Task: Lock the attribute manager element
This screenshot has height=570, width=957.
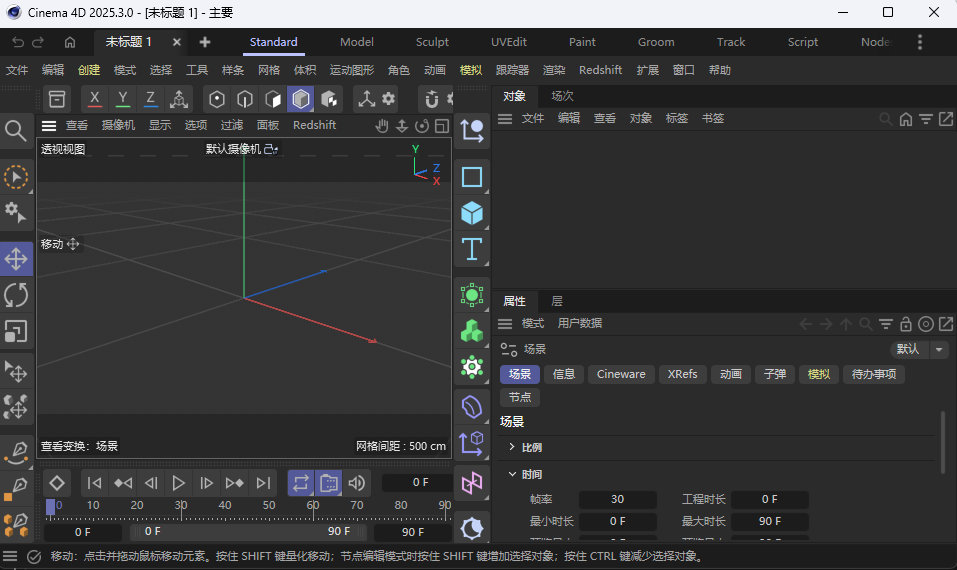Action: point(906,323)
